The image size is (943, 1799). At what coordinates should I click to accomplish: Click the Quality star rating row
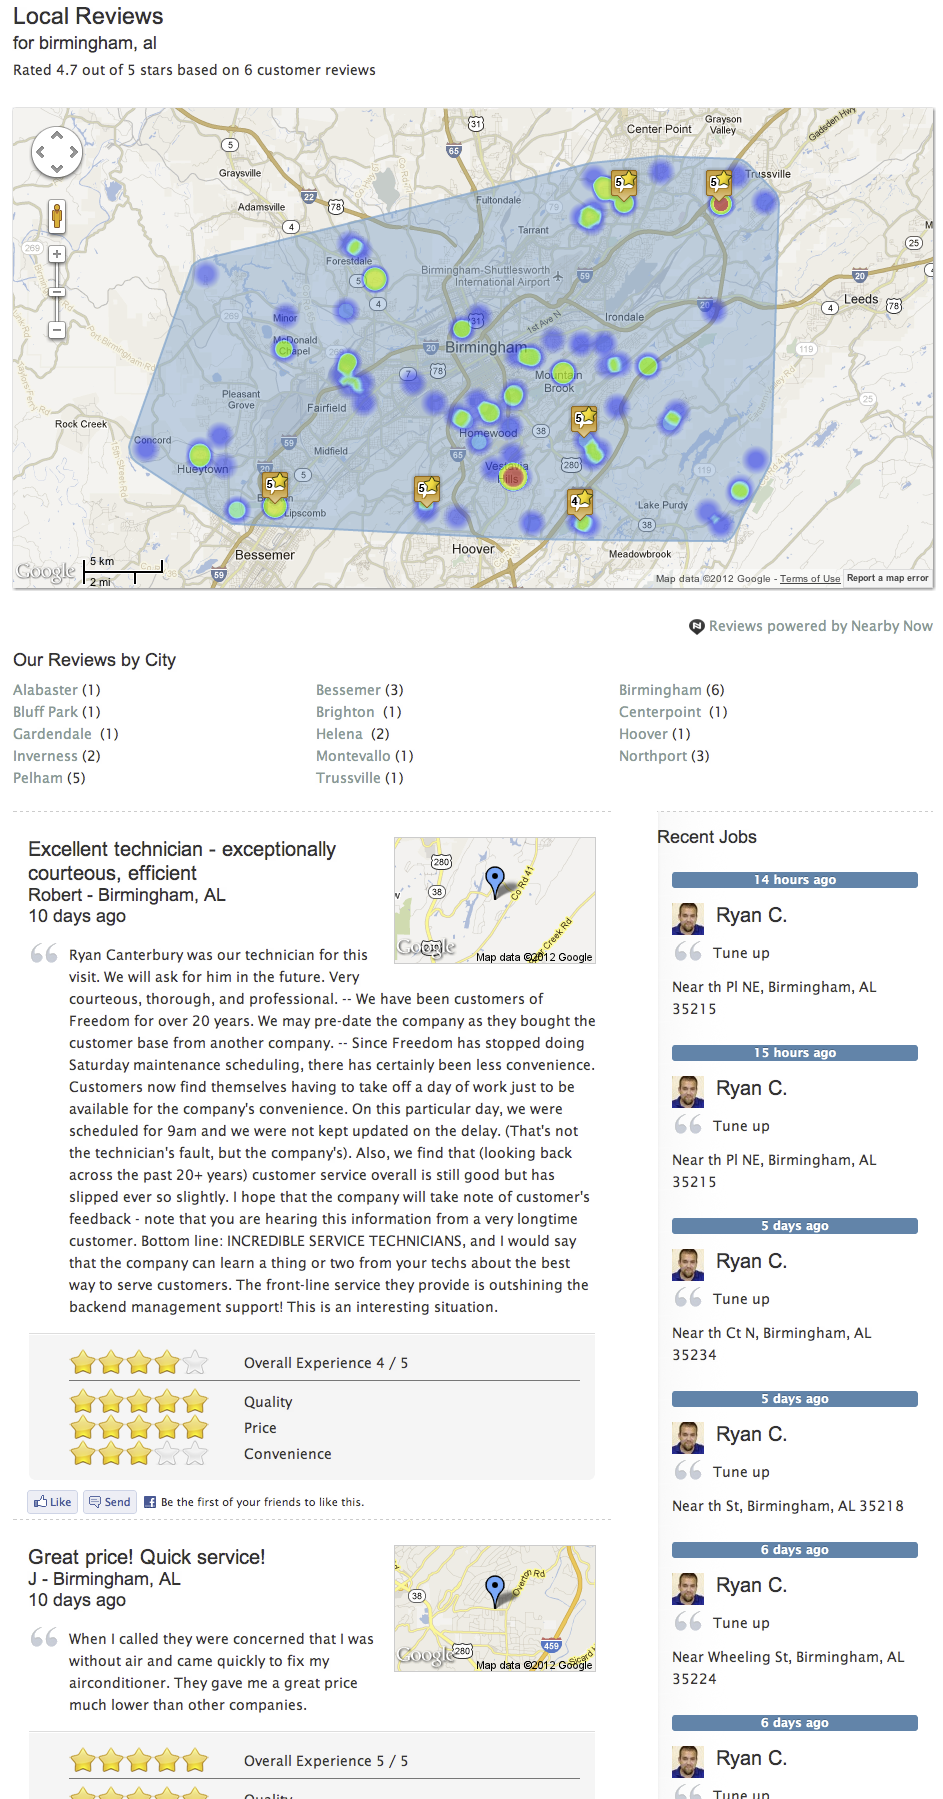(139, 1401)
